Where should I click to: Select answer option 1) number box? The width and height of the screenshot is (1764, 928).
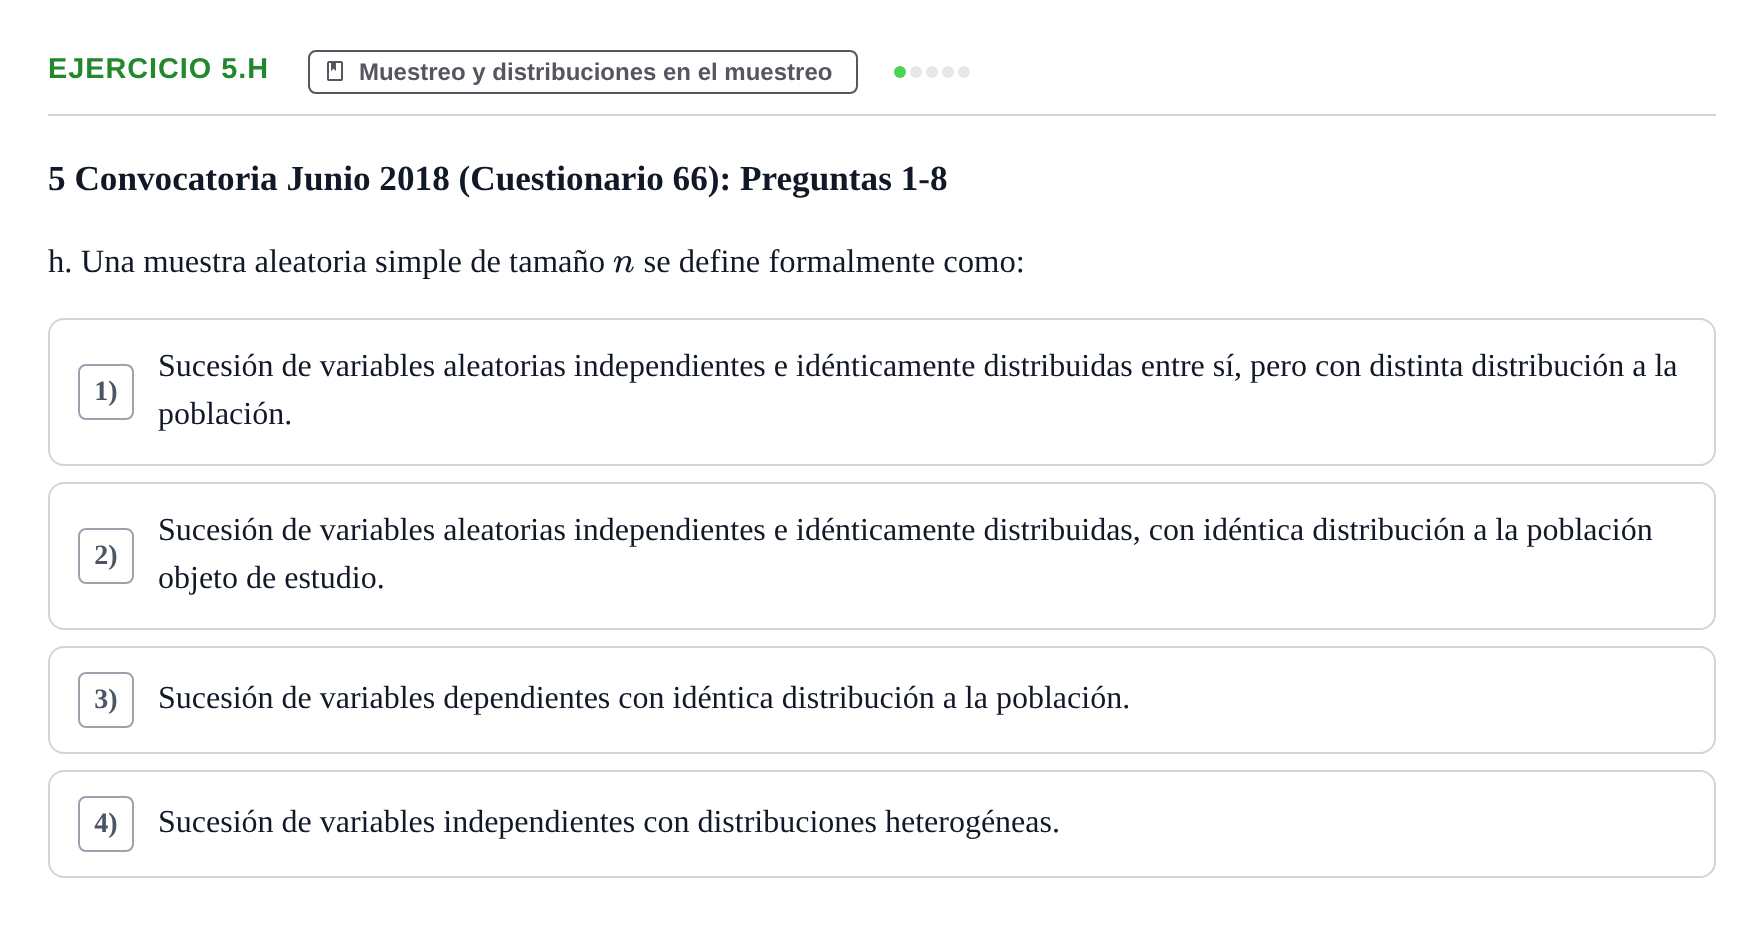click(106, 392)
